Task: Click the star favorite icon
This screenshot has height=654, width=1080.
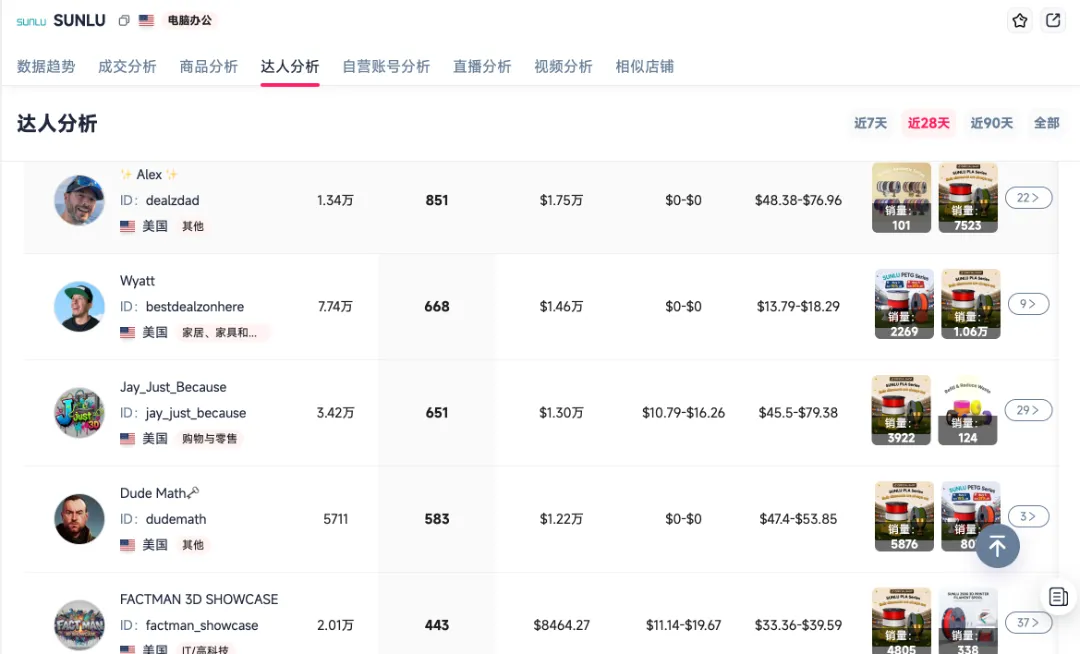Action: [x=1019, y=21]
